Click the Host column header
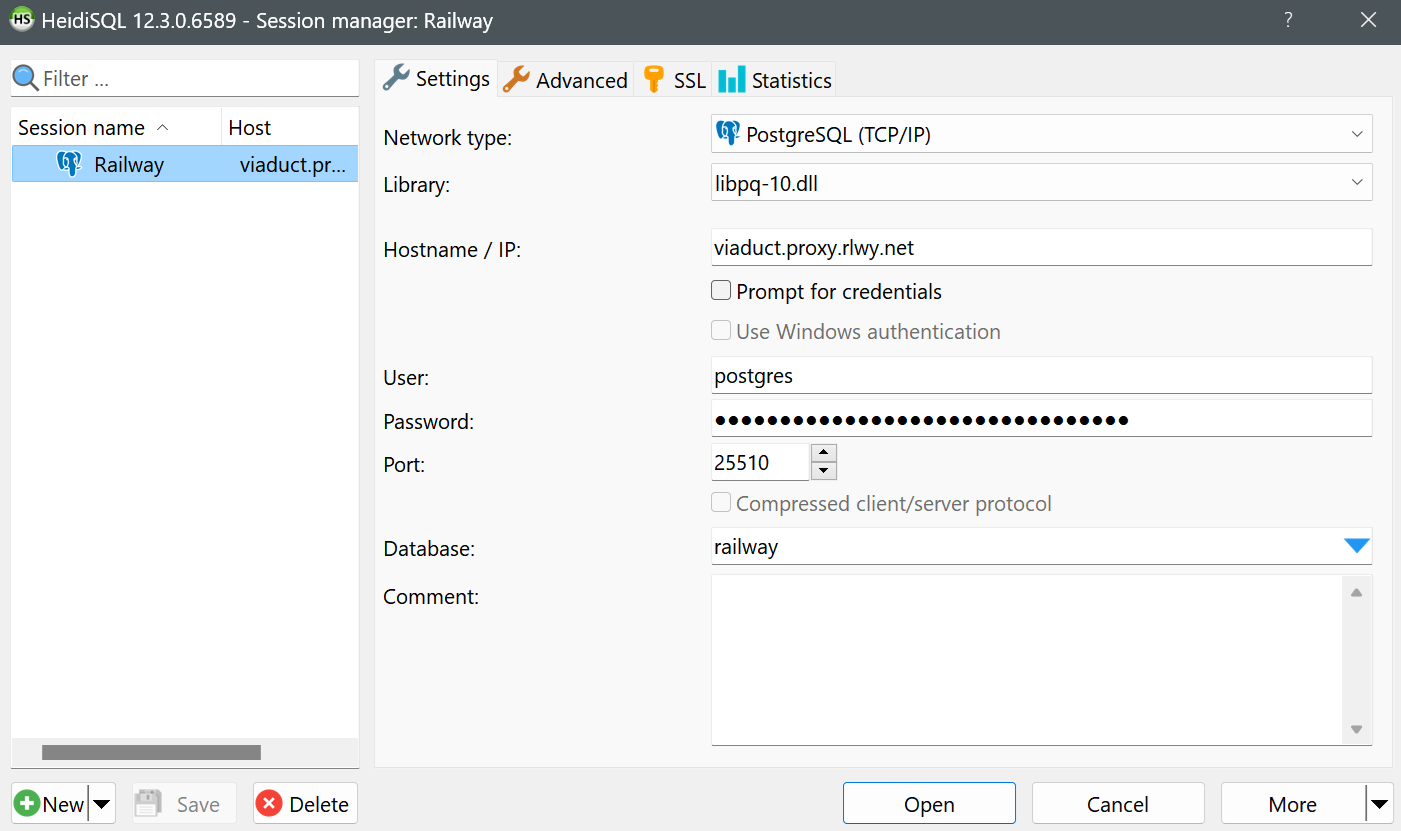Viewport: 1401px width, 831px height. [289, 127]
